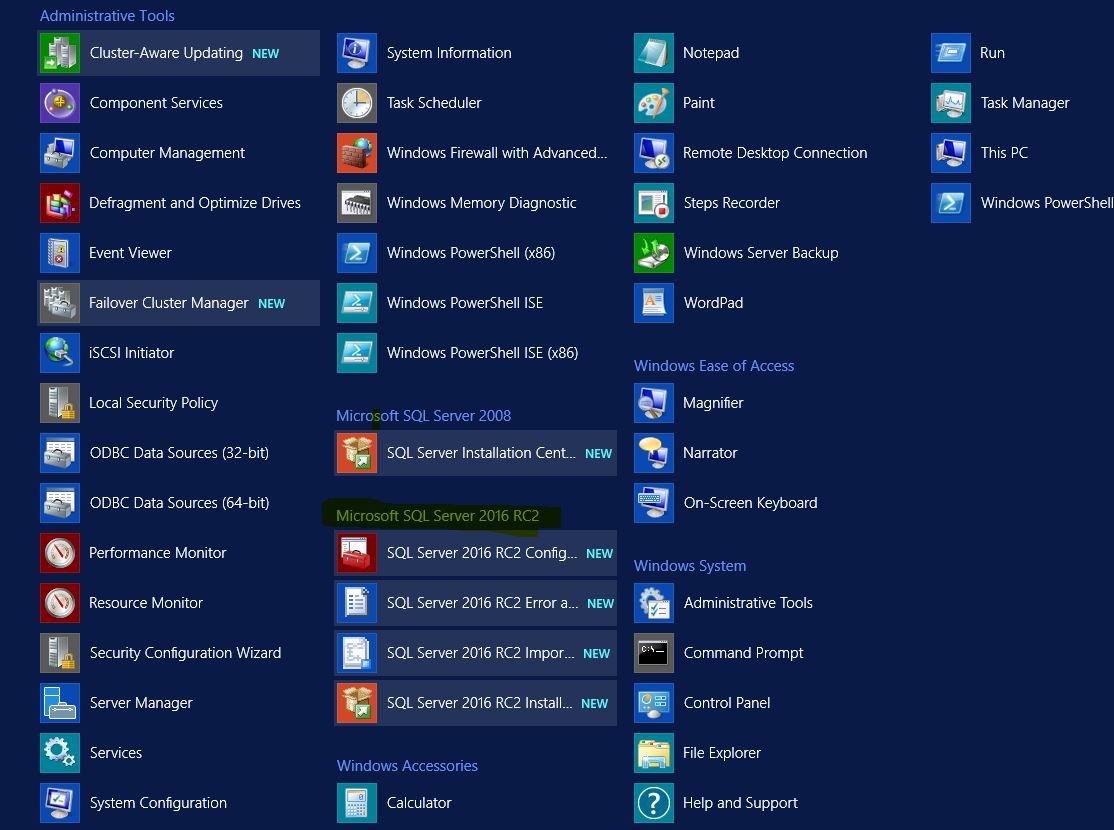Image resolution: width=1114 pixels, height=830 pixels.
Task: Open the Calculator icon
Action: [x=357, y=803]
